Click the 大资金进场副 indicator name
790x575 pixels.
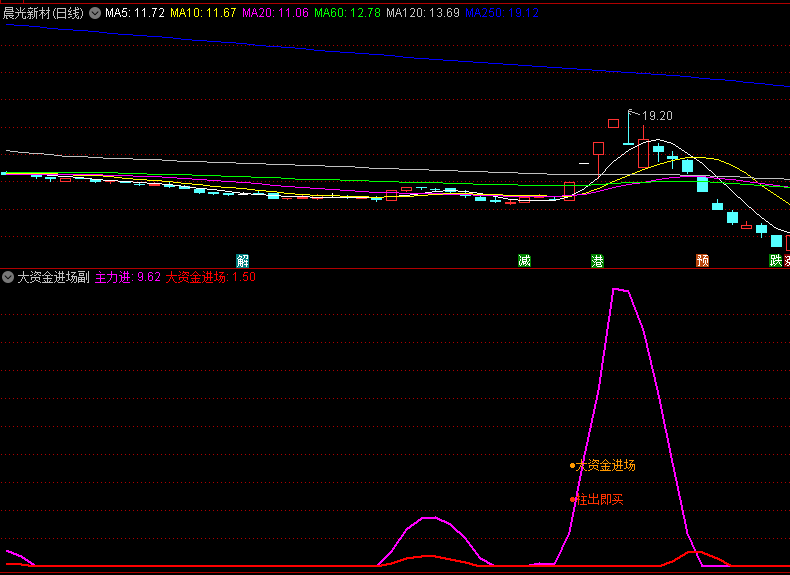[x=53, y=277]
